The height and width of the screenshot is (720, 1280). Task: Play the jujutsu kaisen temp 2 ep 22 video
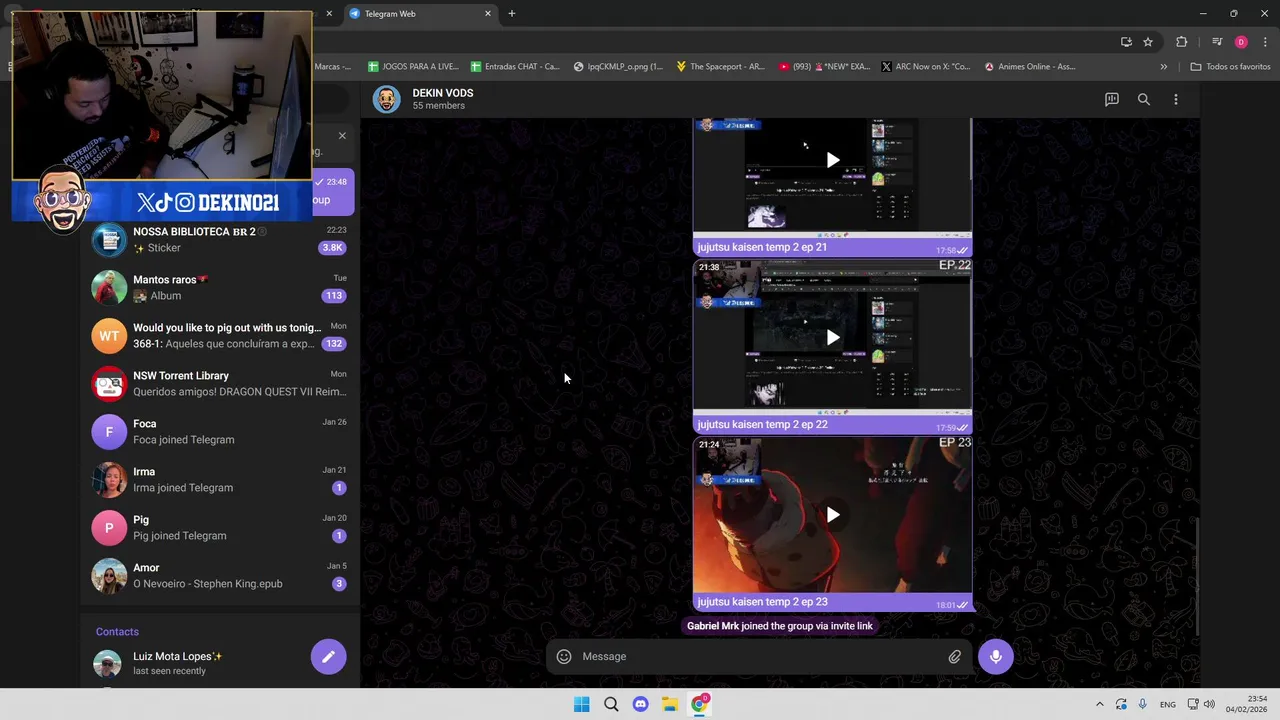pos(832,337)
